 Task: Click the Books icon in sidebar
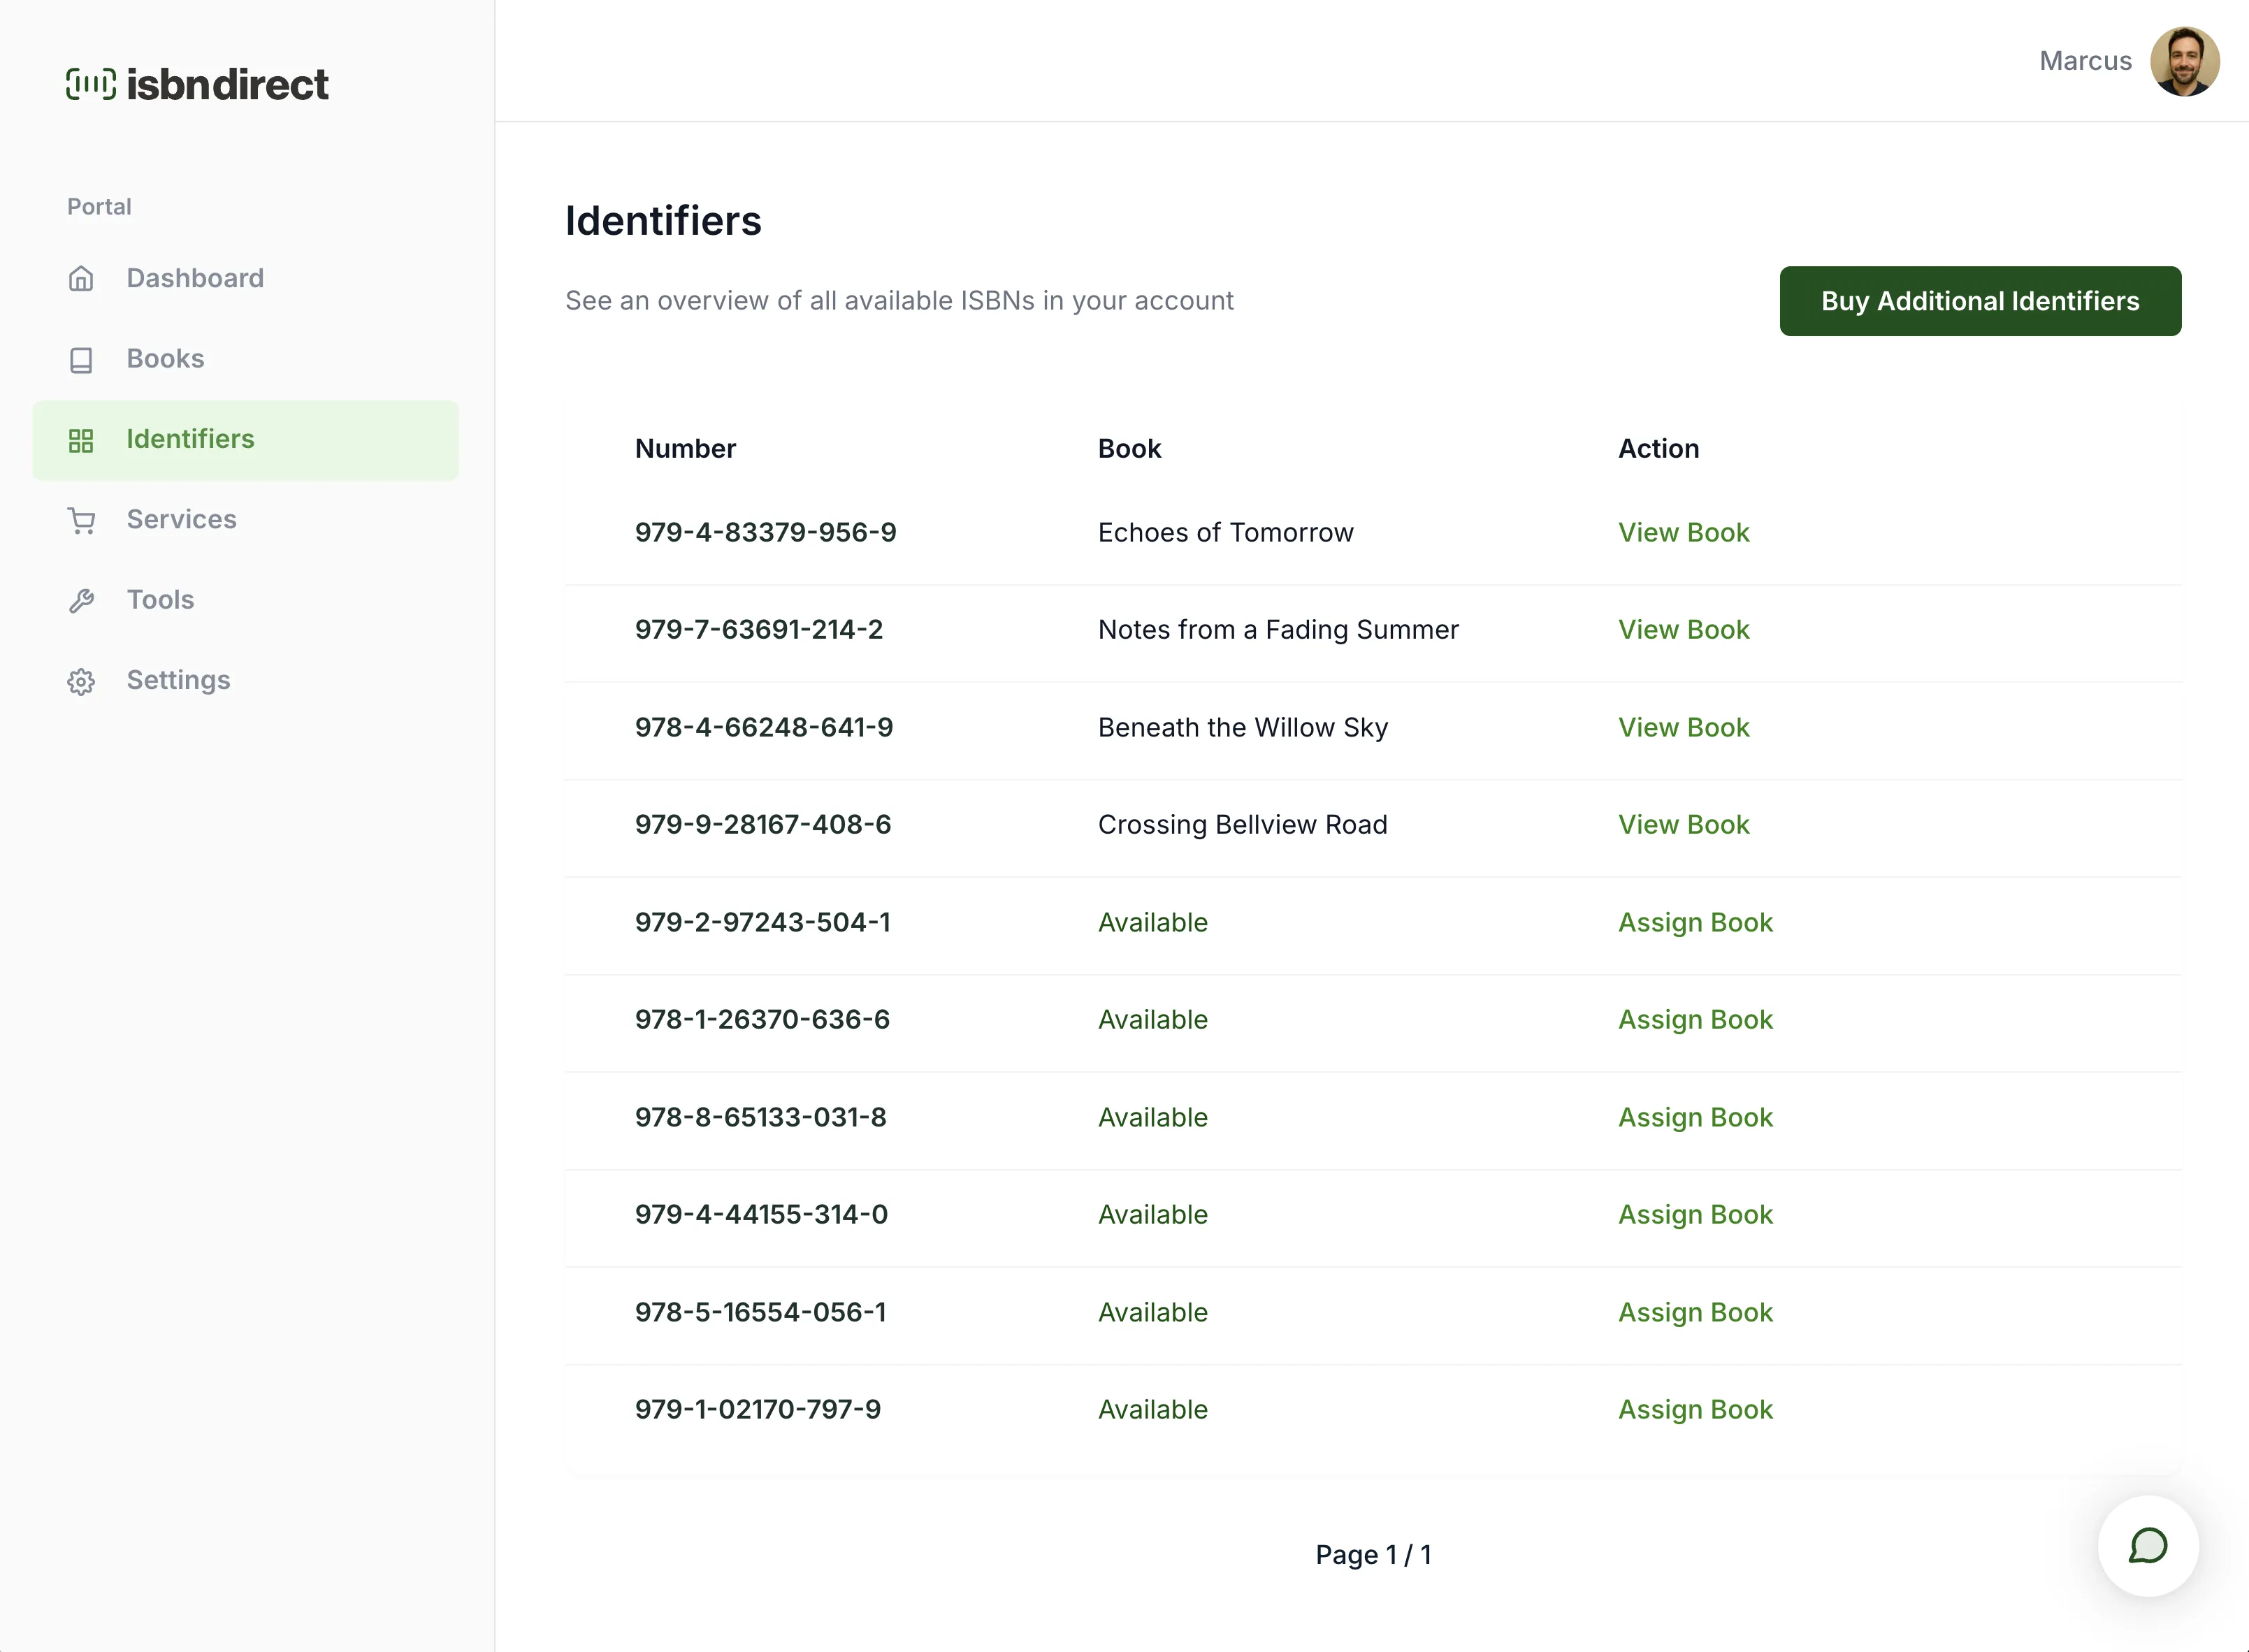pyautogui.click(x=81, y=360)
